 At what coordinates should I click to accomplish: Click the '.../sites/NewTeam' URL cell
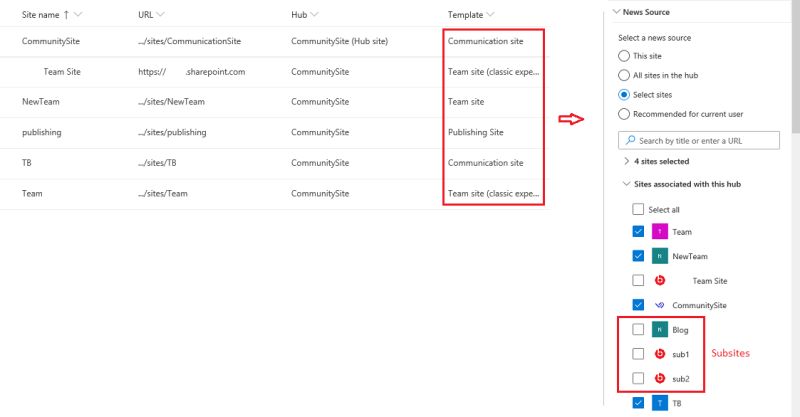[x=171, y=102]
